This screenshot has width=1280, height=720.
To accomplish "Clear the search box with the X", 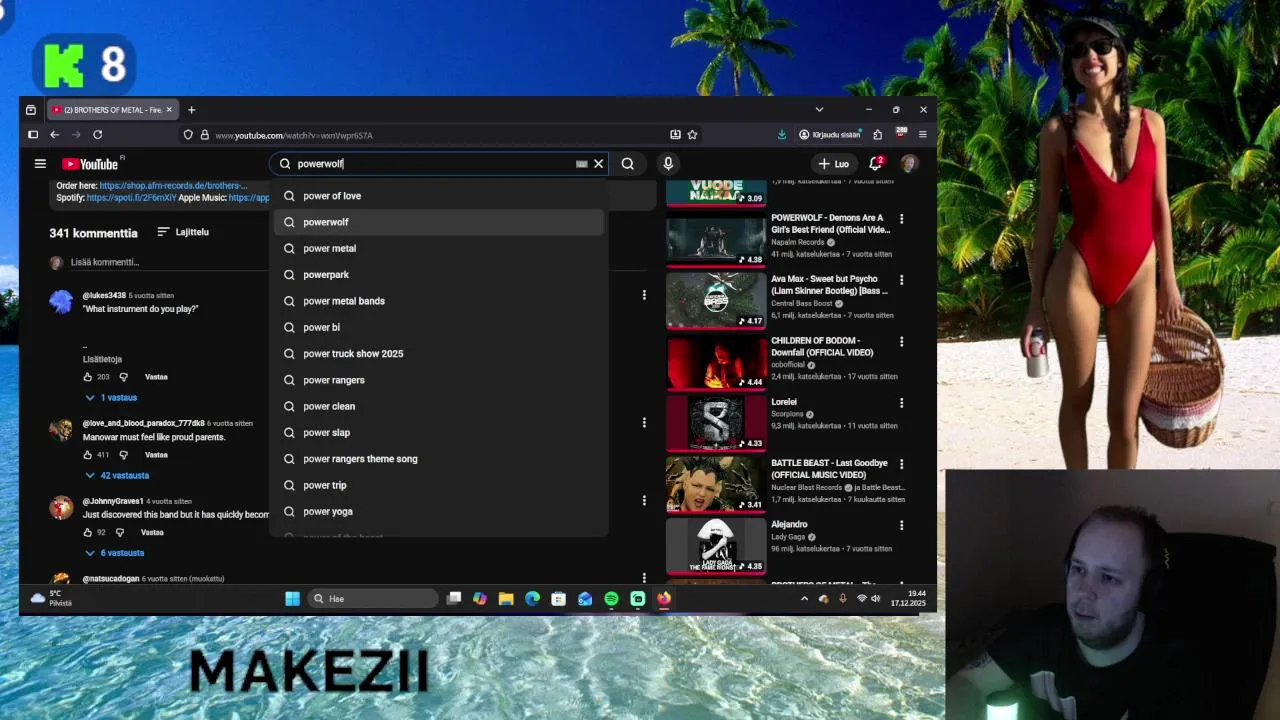I will (598, 164).
